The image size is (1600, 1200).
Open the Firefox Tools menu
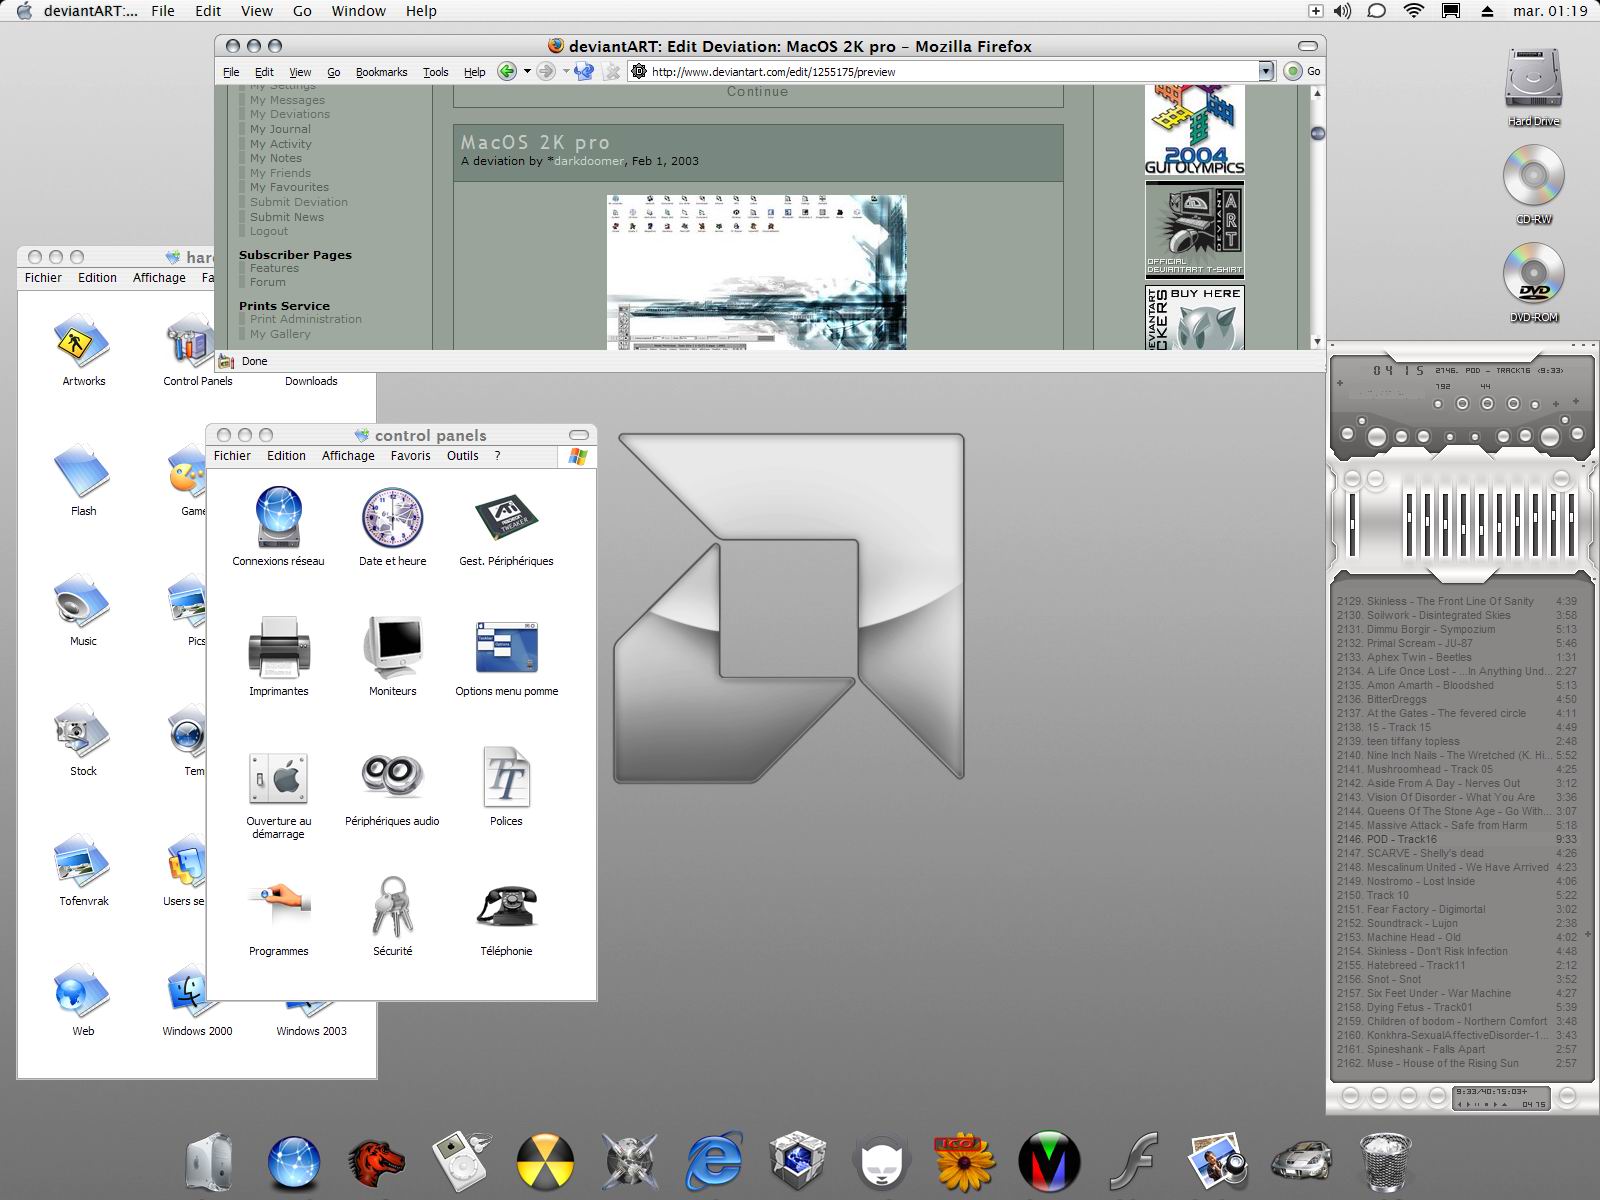(435, 72)
